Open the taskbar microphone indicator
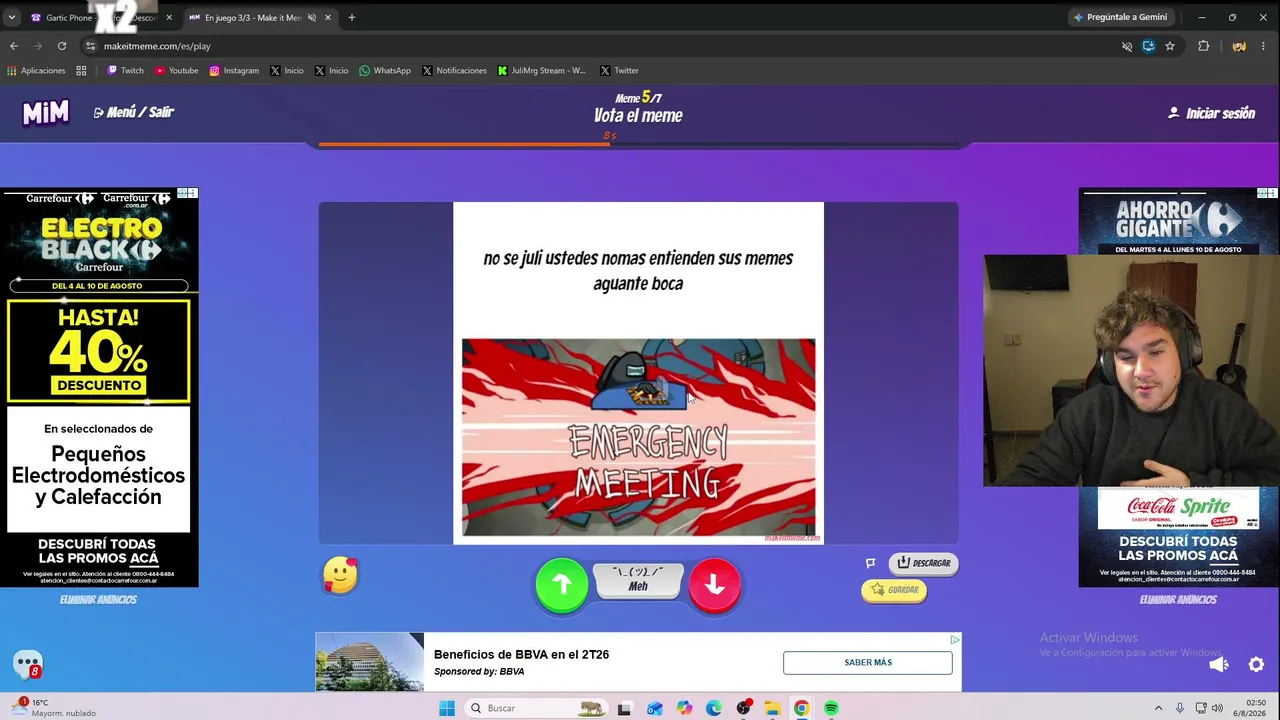The width and height of the screenshot is (1280, 720). (1180, 708)
